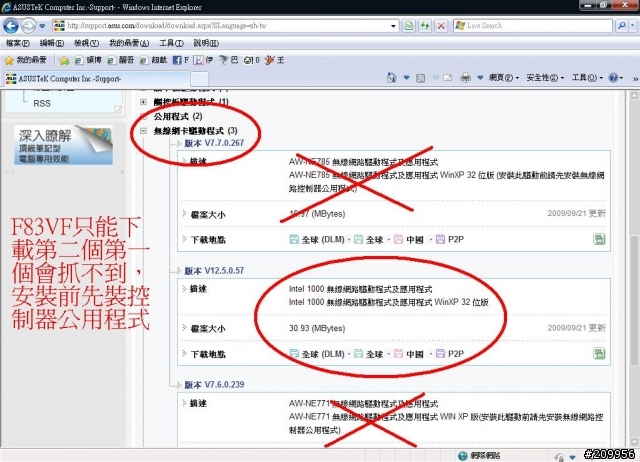Open the 0 favorites bar link

coord(251,60)
